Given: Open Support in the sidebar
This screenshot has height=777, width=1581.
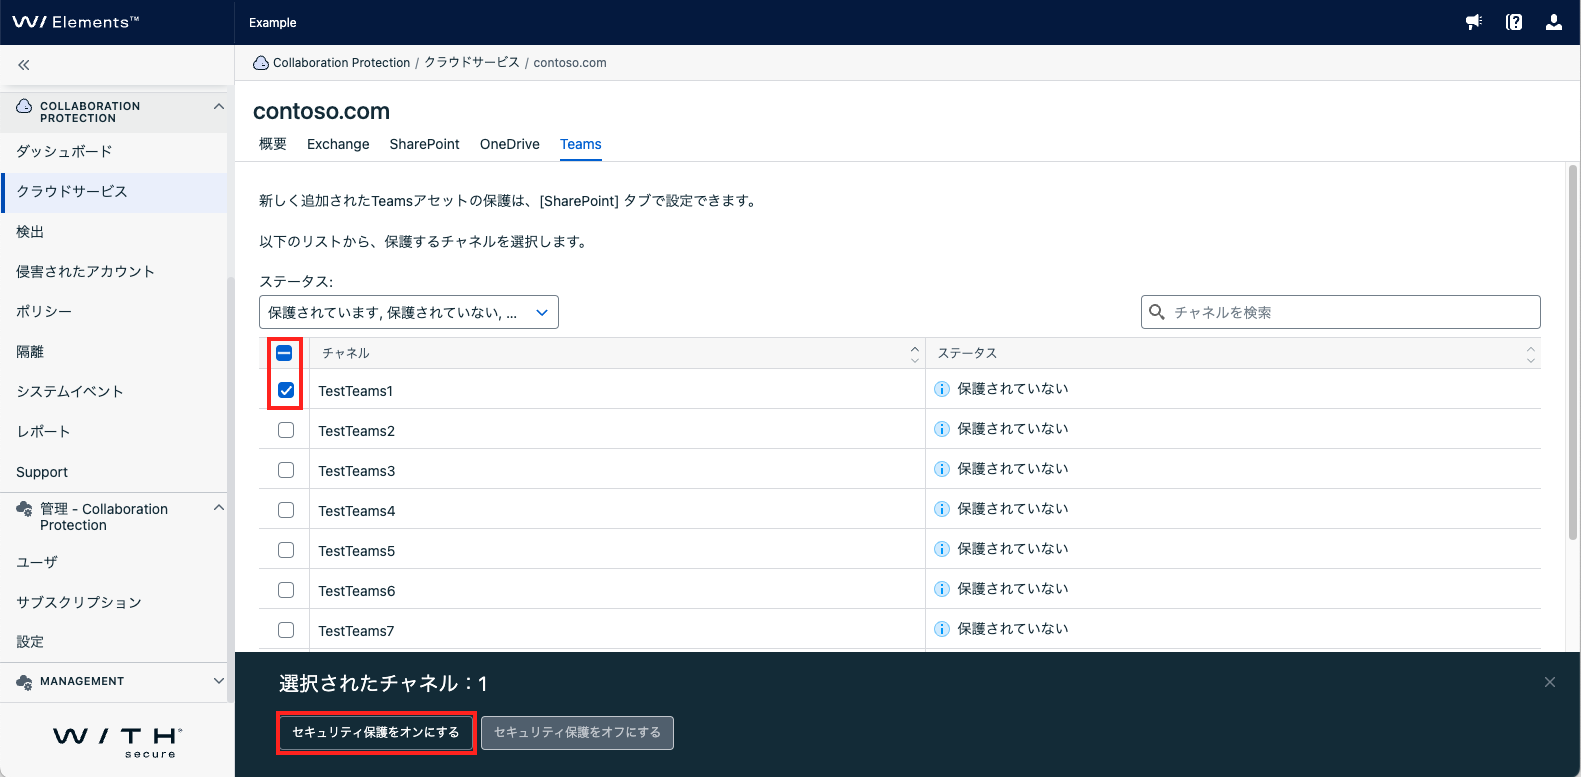Looking at the screenshot, I should 114,472.
